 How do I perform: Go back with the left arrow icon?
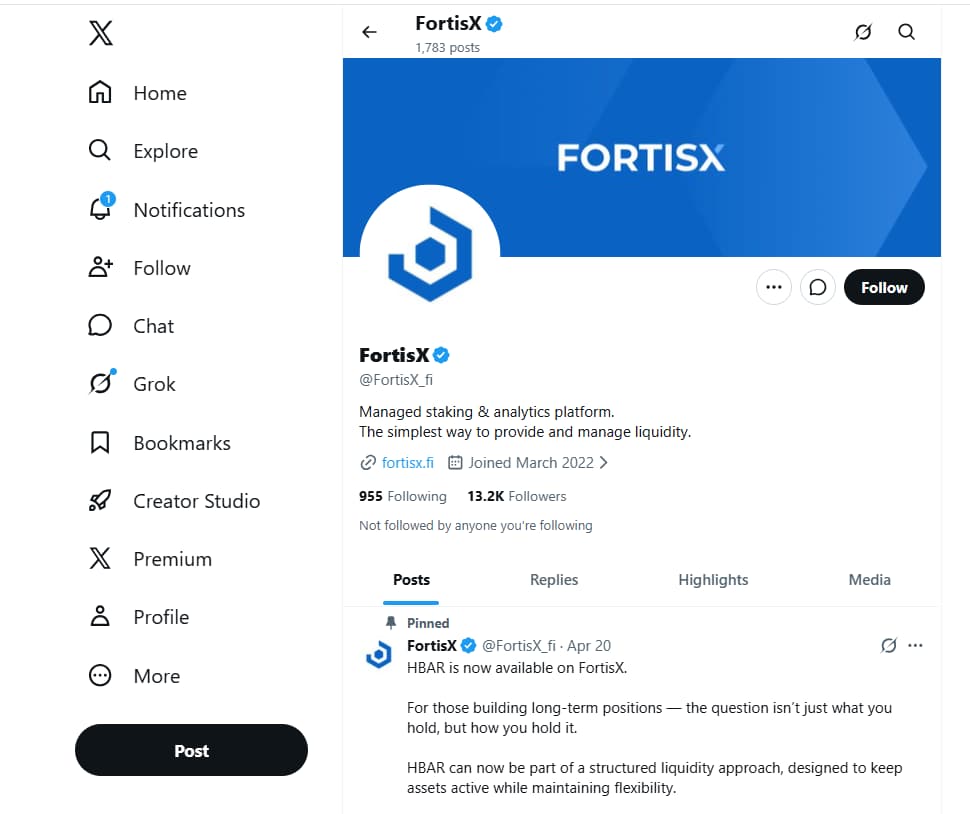369,32
